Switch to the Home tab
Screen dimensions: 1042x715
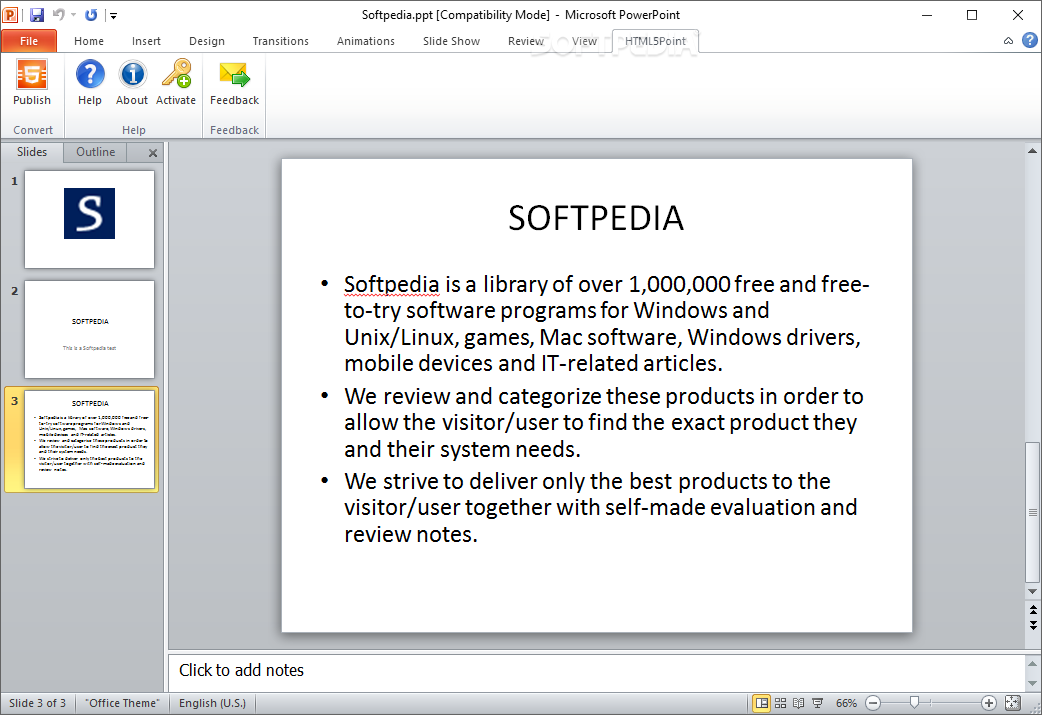point(89,41)
